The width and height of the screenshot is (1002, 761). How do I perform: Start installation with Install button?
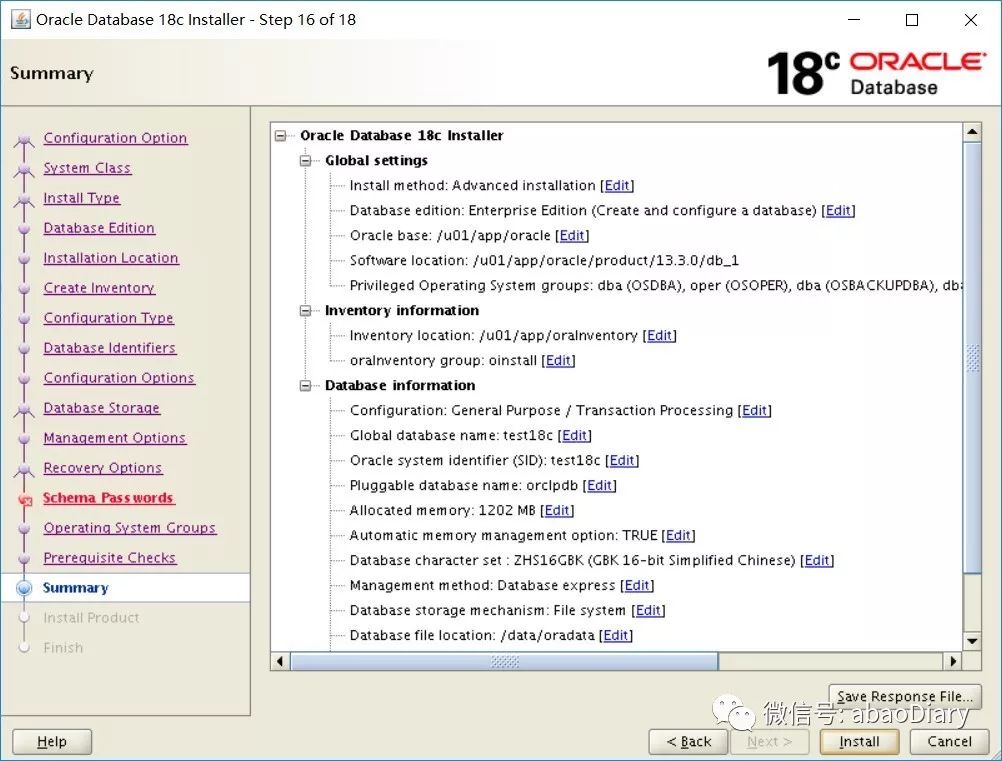pos(859,742)
